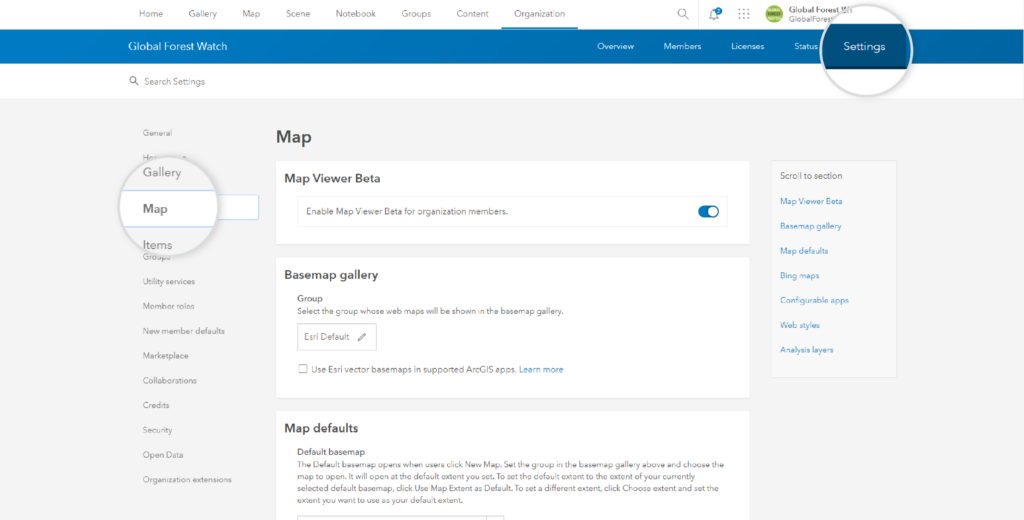1024x520 pixels.
Task: Jump to Configurable apps section link
Action: tap(814, 301)
